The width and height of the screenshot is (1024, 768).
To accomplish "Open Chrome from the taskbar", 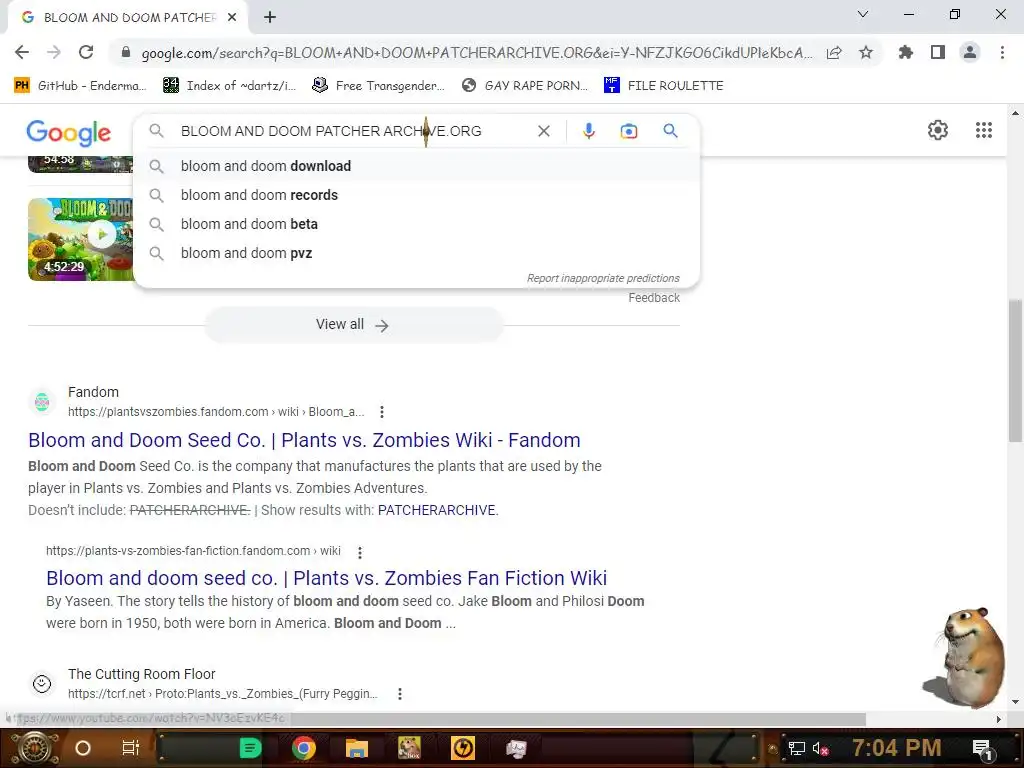I will (304, 748).
